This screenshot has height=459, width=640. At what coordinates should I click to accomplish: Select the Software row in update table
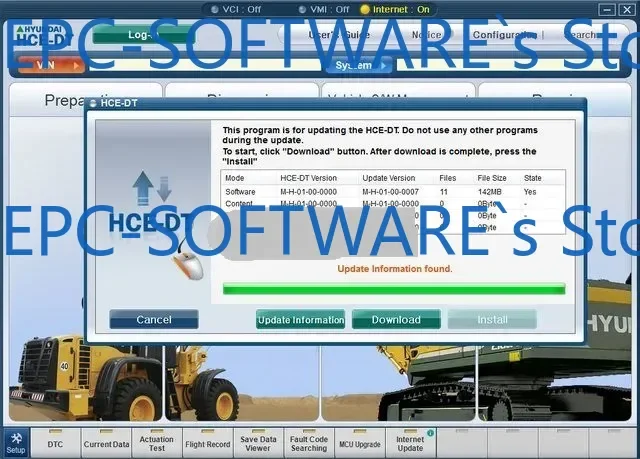[x=394, y=192]
